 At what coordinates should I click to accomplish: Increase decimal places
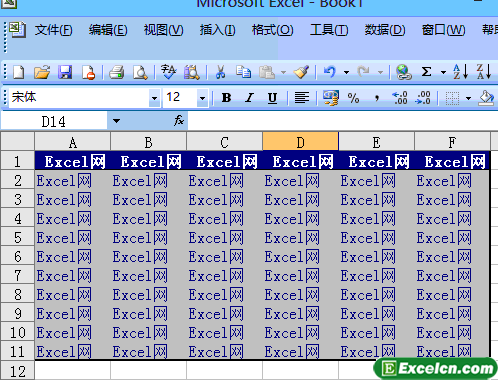pyautogui.click(x=400, y=98)
